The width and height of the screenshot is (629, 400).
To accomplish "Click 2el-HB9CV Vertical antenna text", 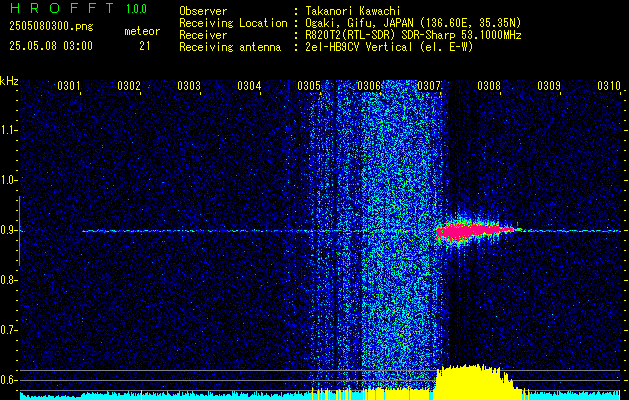I will point(389,47).
